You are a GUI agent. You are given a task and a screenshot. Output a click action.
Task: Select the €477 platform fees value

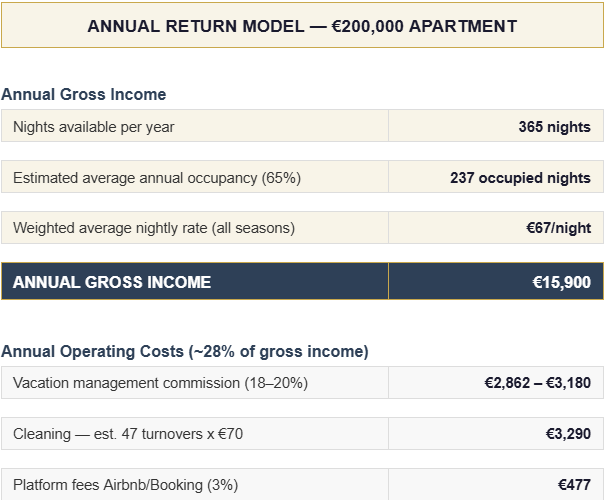coord(574,485)
